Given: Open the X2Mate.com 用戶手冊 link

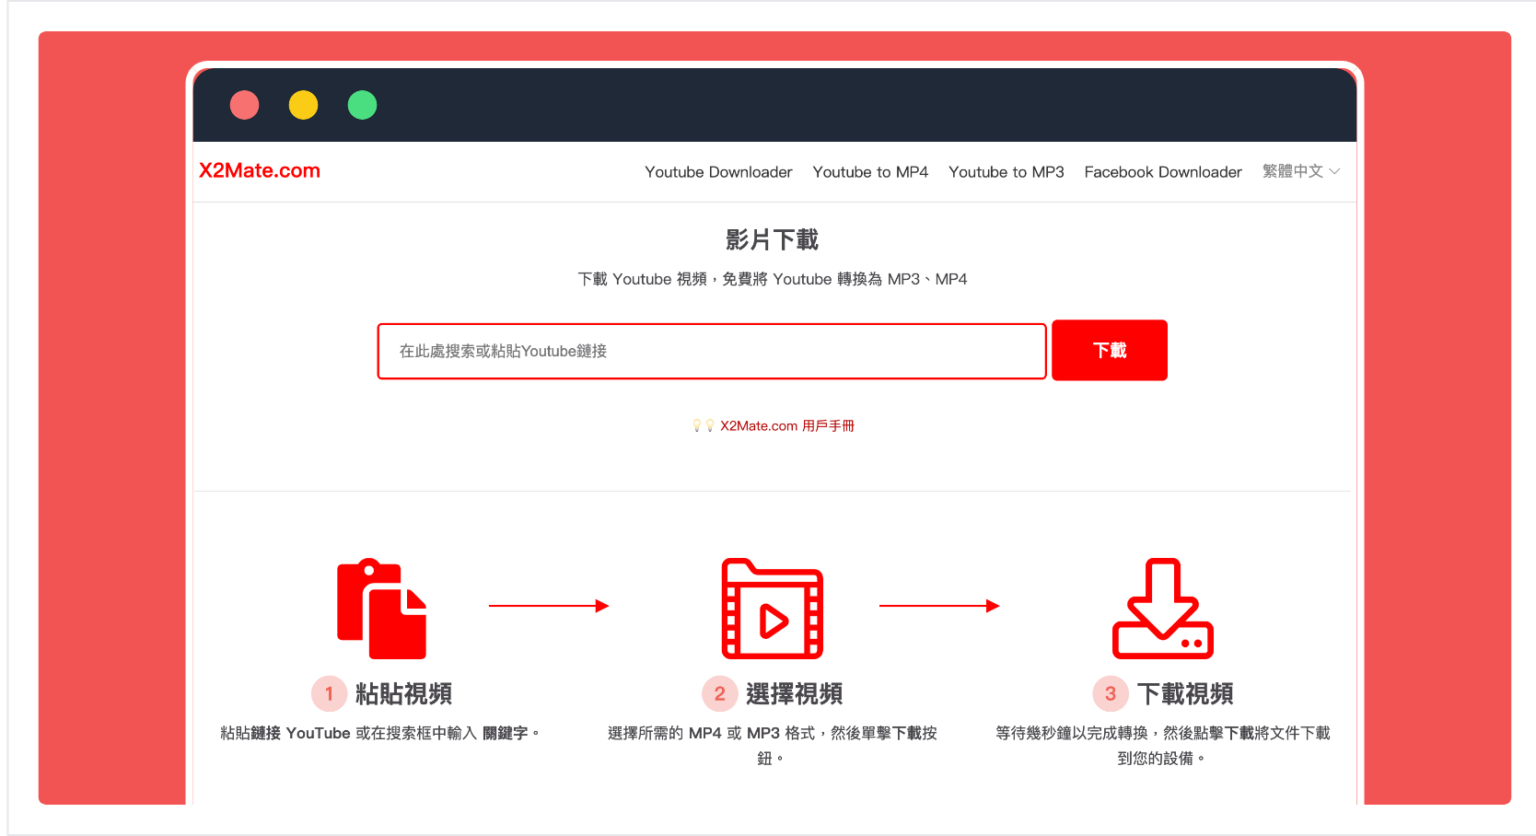Looking at the screenshot, I should [789, 424].
